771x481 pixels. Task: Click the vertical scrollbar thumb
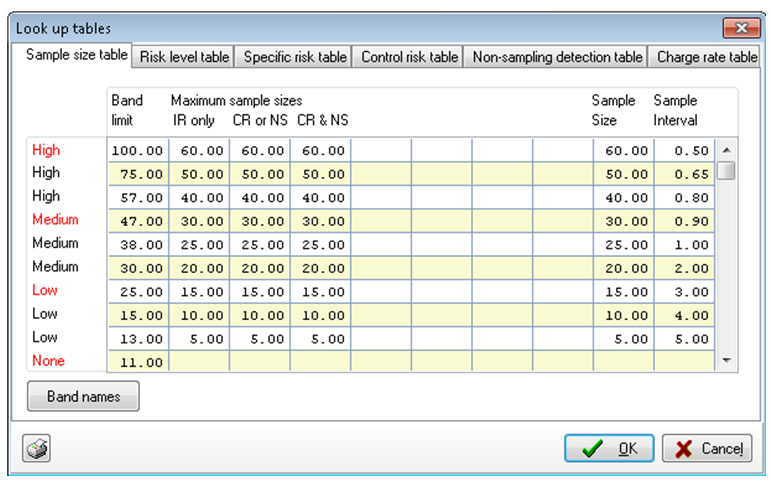pyautogui.click(x=726, y=171)
